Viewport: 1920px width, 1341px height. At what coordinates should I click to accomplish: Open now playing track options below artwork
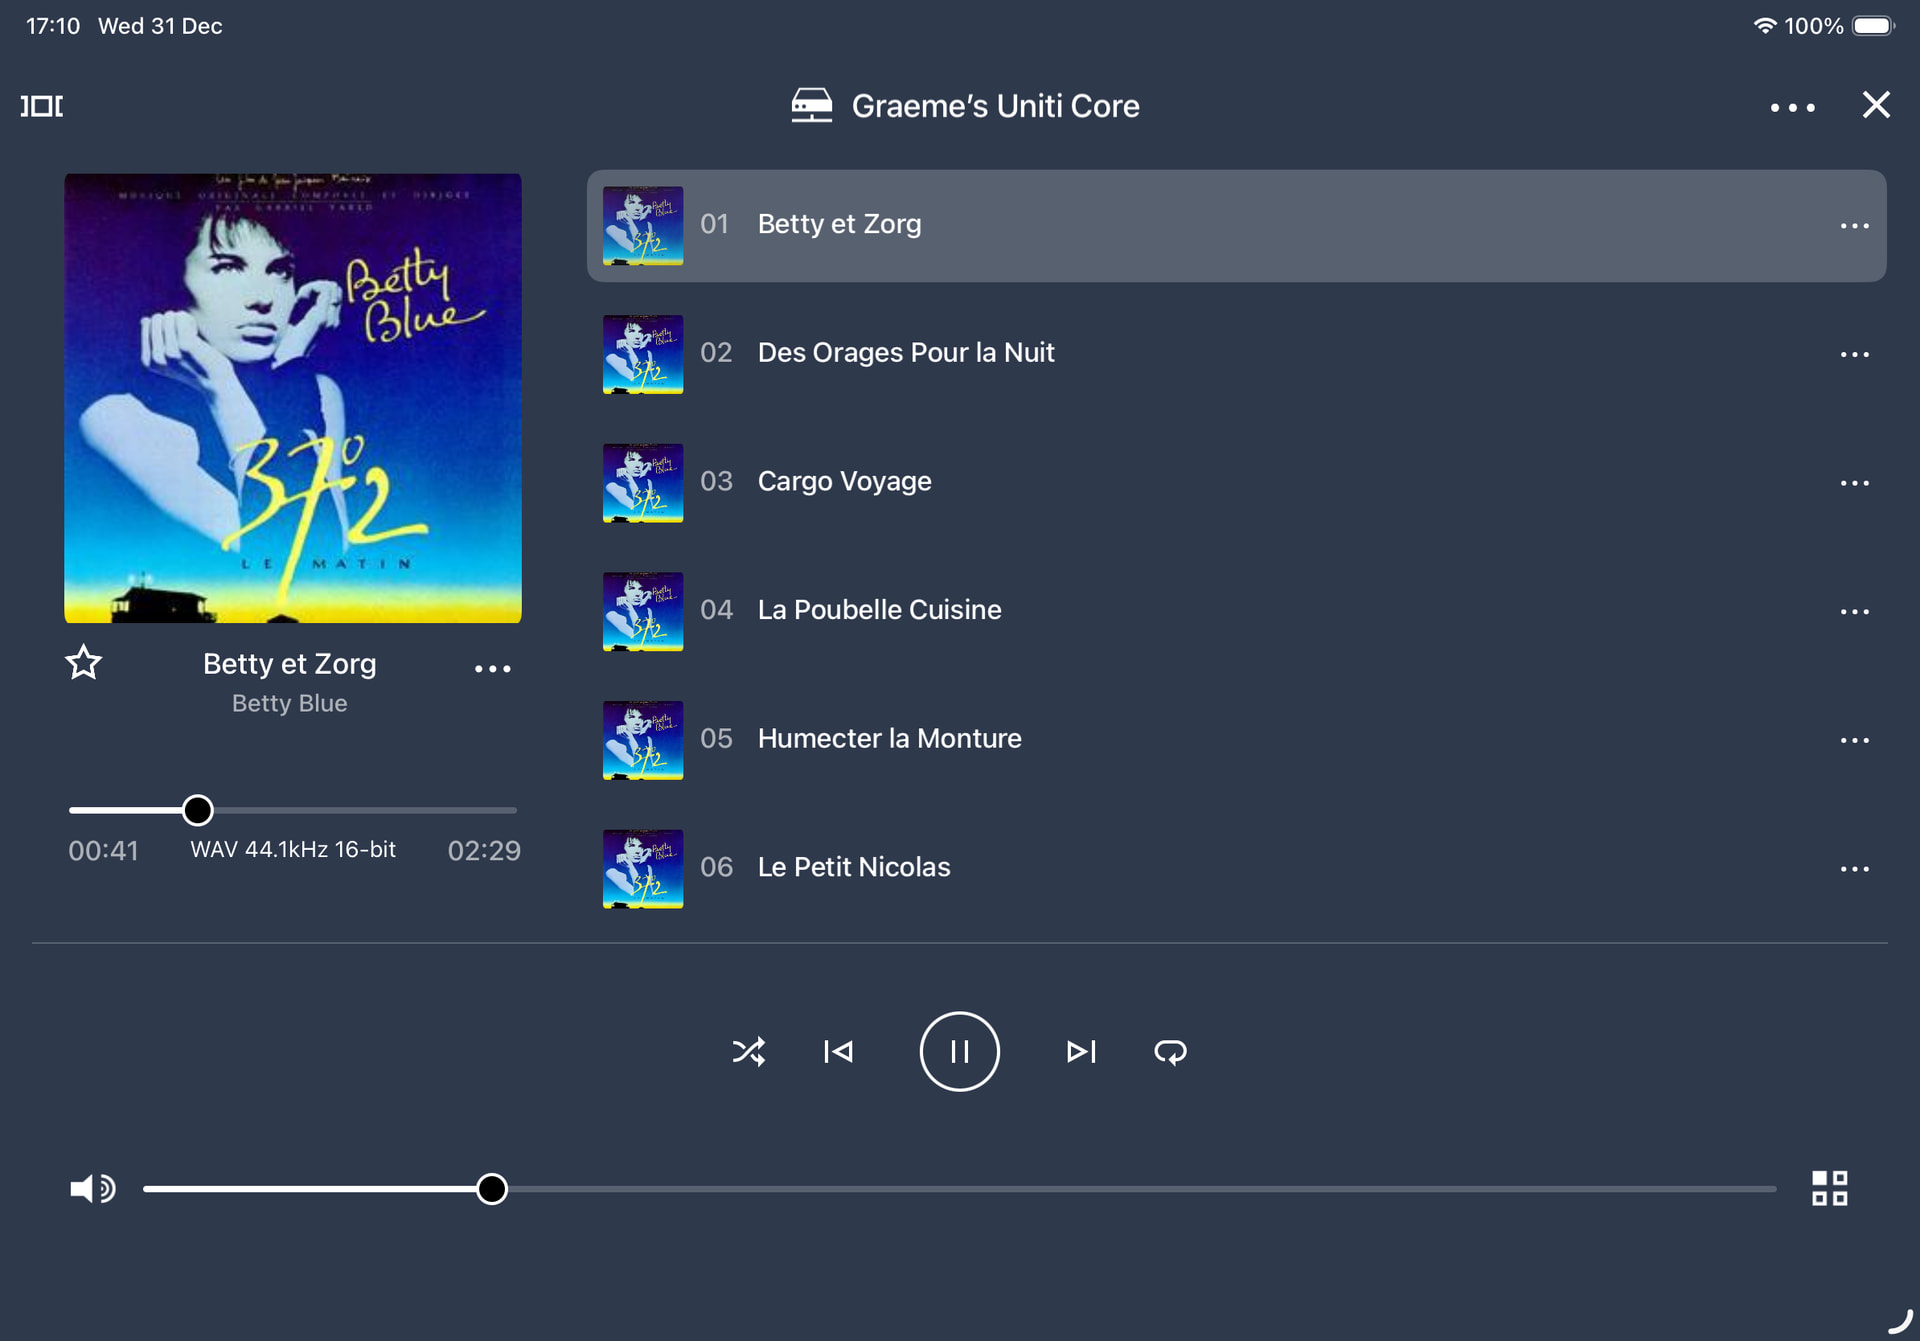click(492, 668)
